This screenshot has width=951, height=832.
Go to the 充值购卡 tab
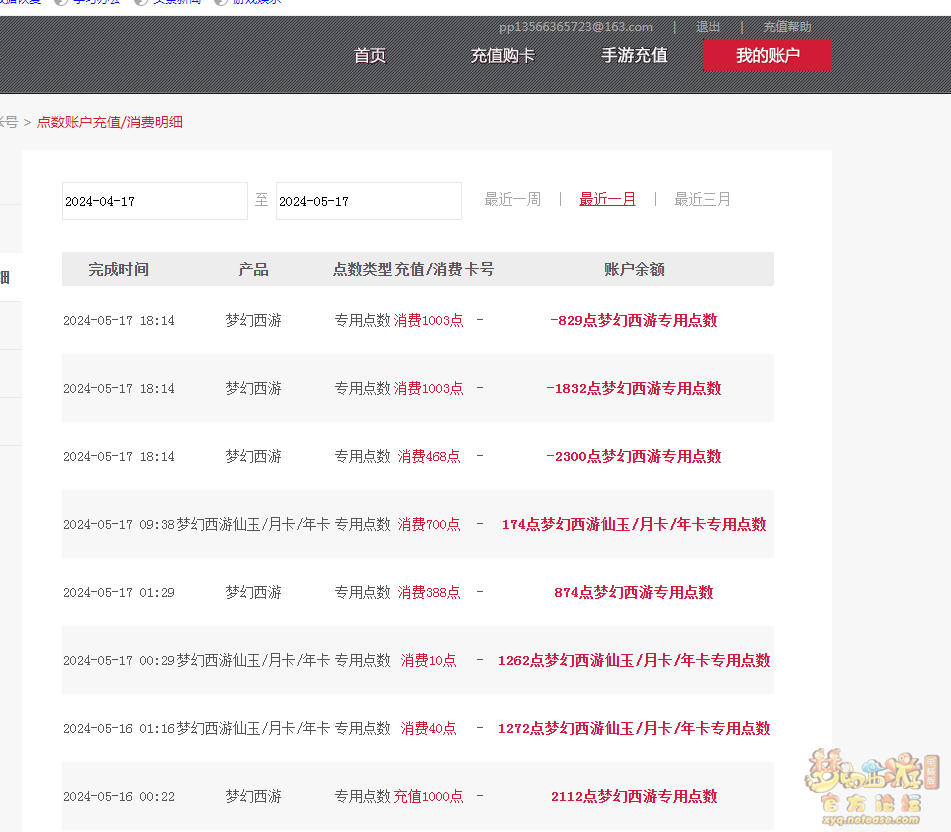coord(503,56)
